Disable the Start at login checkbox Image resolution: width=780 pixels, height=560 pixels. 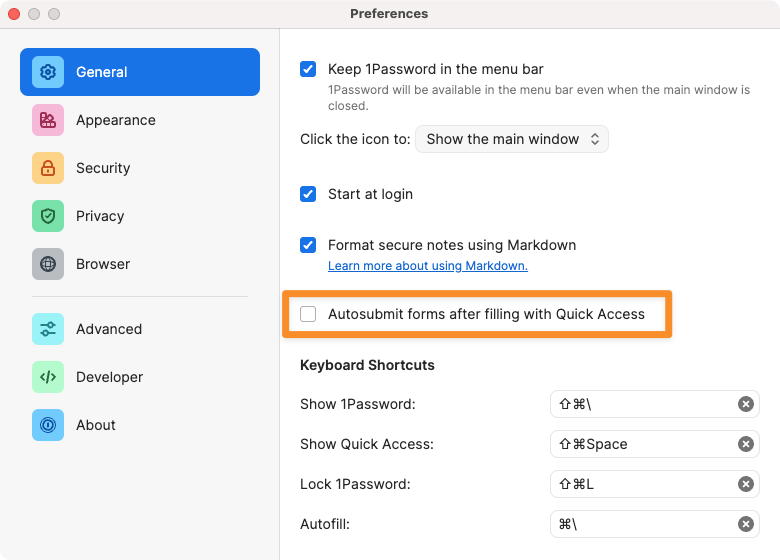(x=308, y=194)
